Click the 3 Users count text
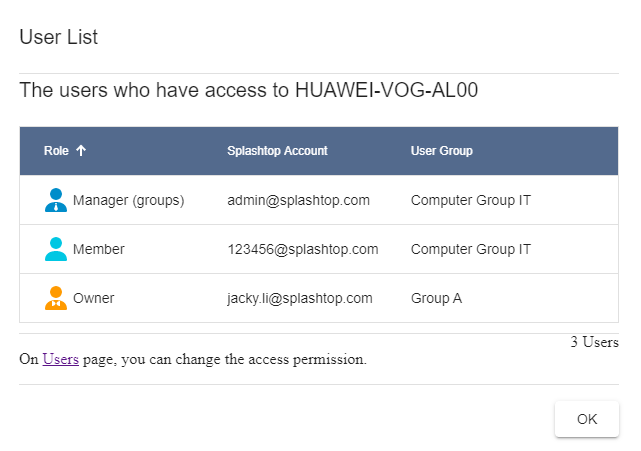This screenshot has width=641, height=451. pyautogui.click(x=594, y=342)
